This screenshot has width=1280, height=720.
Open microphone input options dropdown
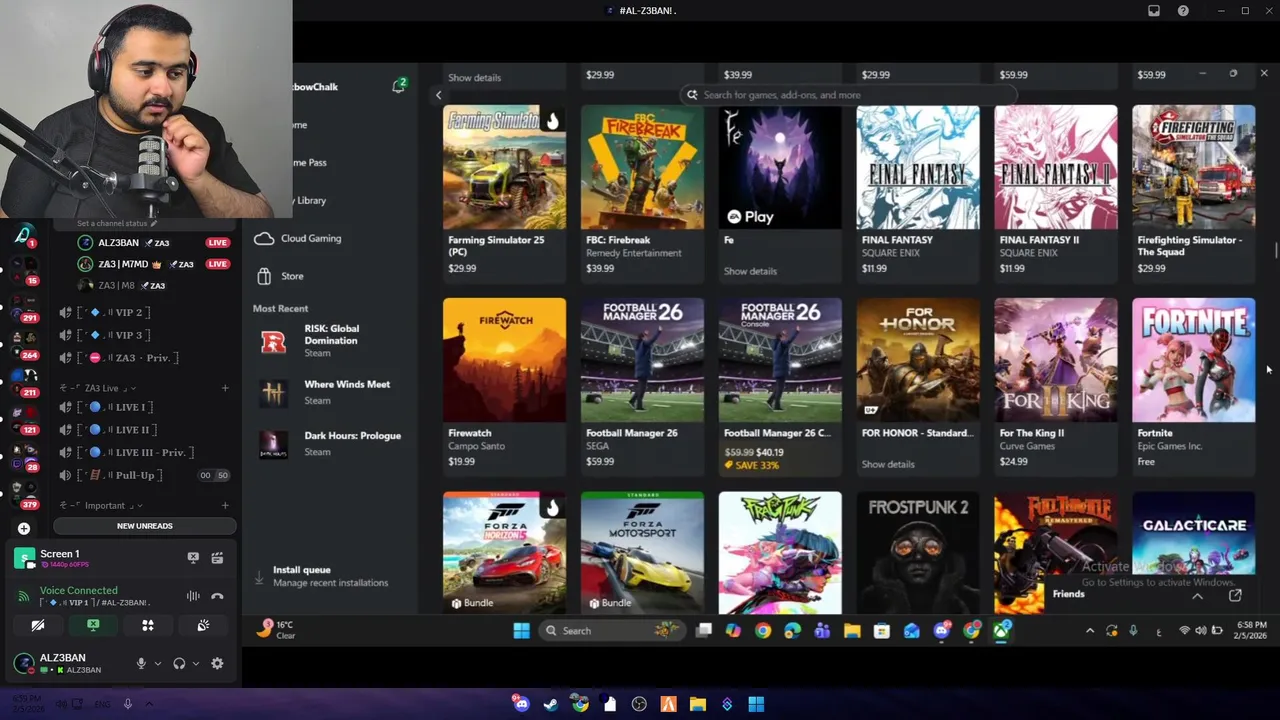click(x=157, y=664)
